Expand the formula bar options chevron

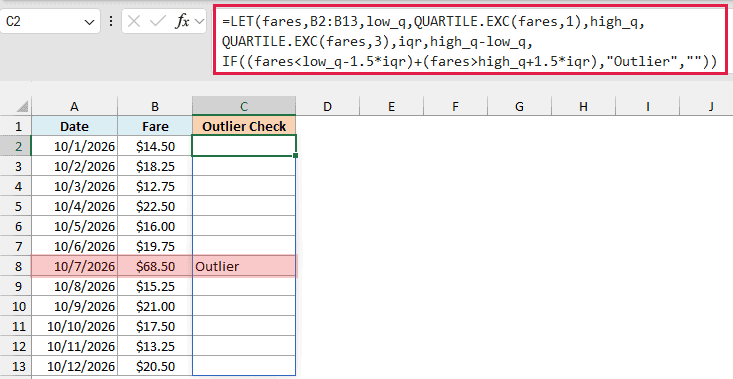coord(200,21)
